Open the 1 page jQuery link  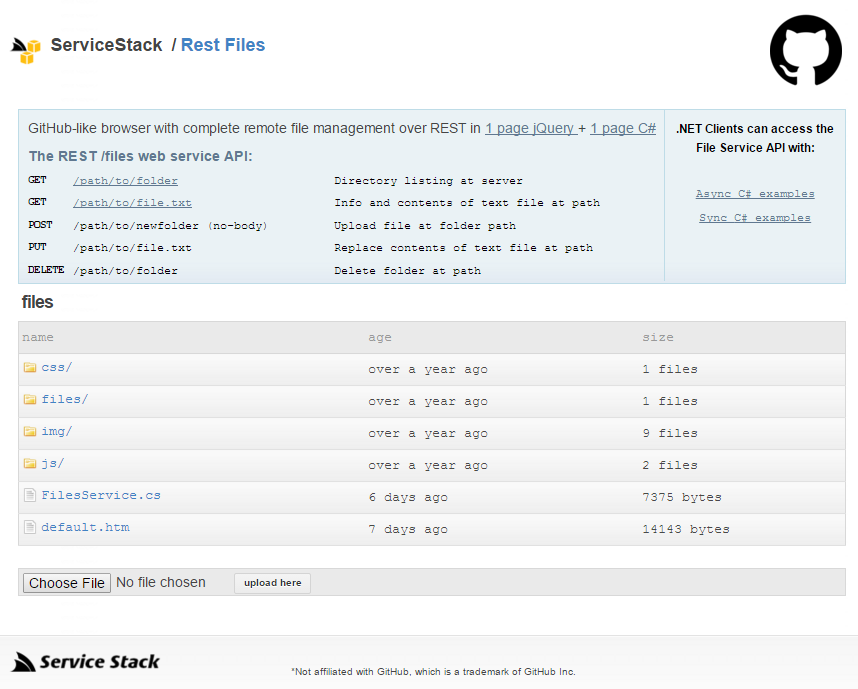click(x=531, y=128)
